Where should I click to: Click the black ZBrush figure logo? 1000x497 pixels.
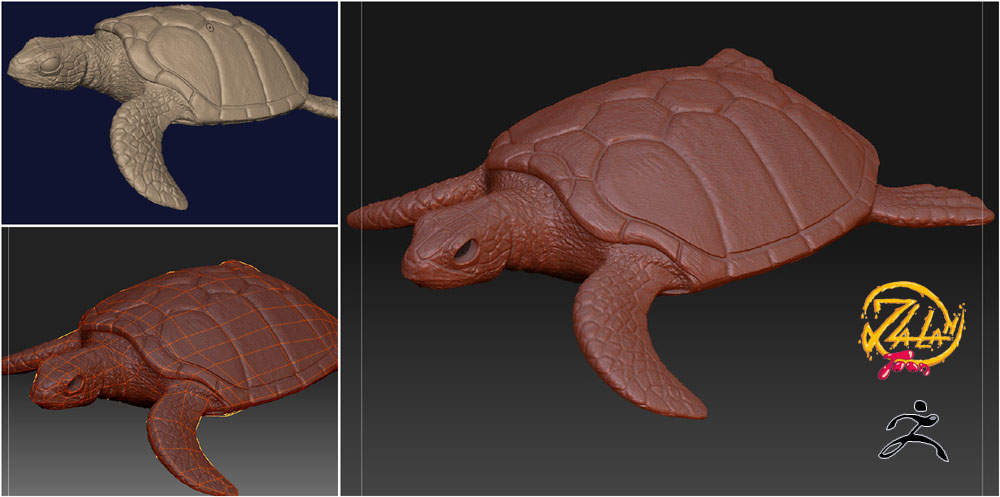pos(913,430)
